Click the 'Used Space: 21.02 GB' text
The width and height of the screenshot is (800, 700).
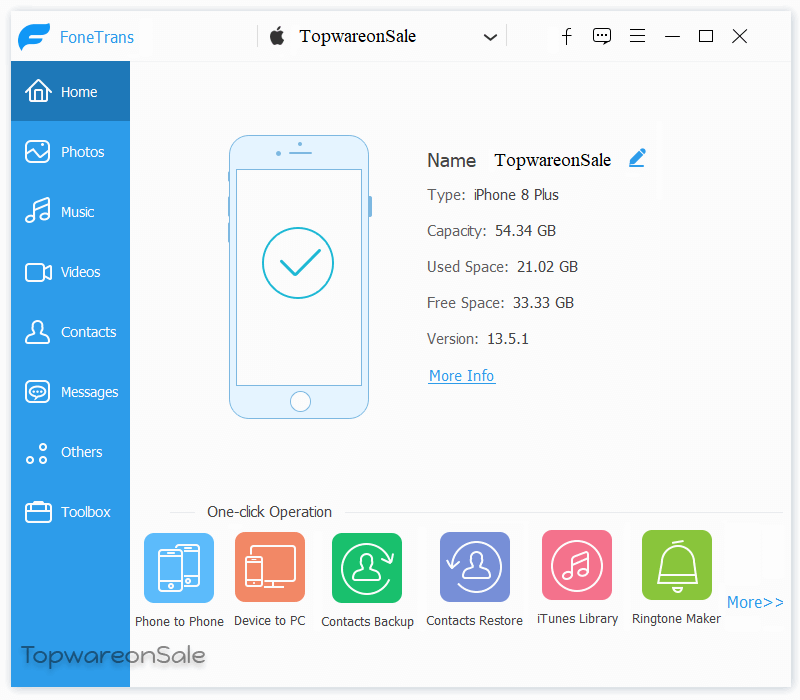503,267
